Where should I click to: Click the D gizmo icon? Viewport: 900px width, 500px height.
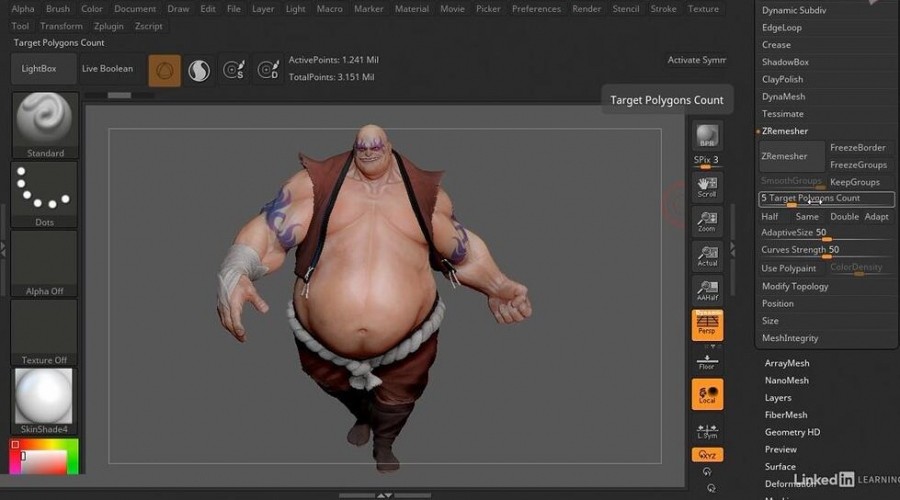(x=268, y=71)
